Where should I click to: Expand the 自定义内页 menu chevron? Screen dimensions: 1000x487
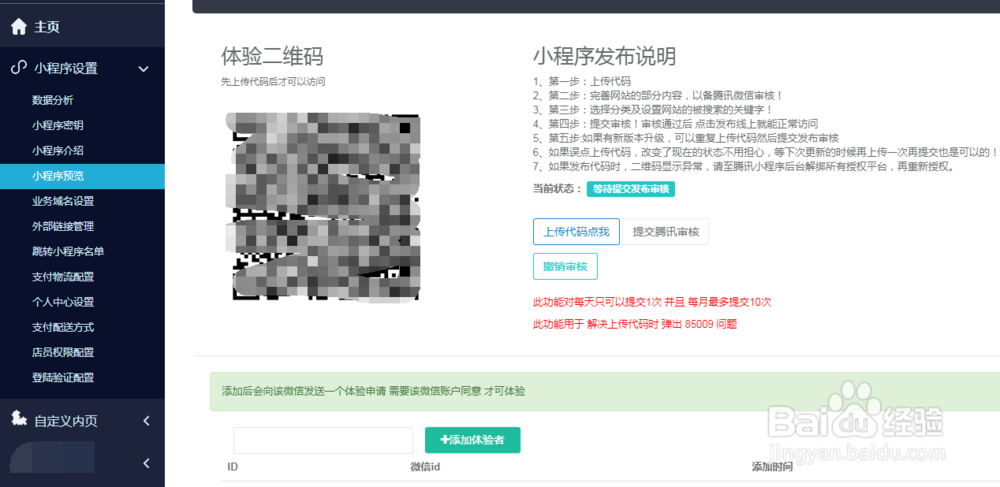146,421
